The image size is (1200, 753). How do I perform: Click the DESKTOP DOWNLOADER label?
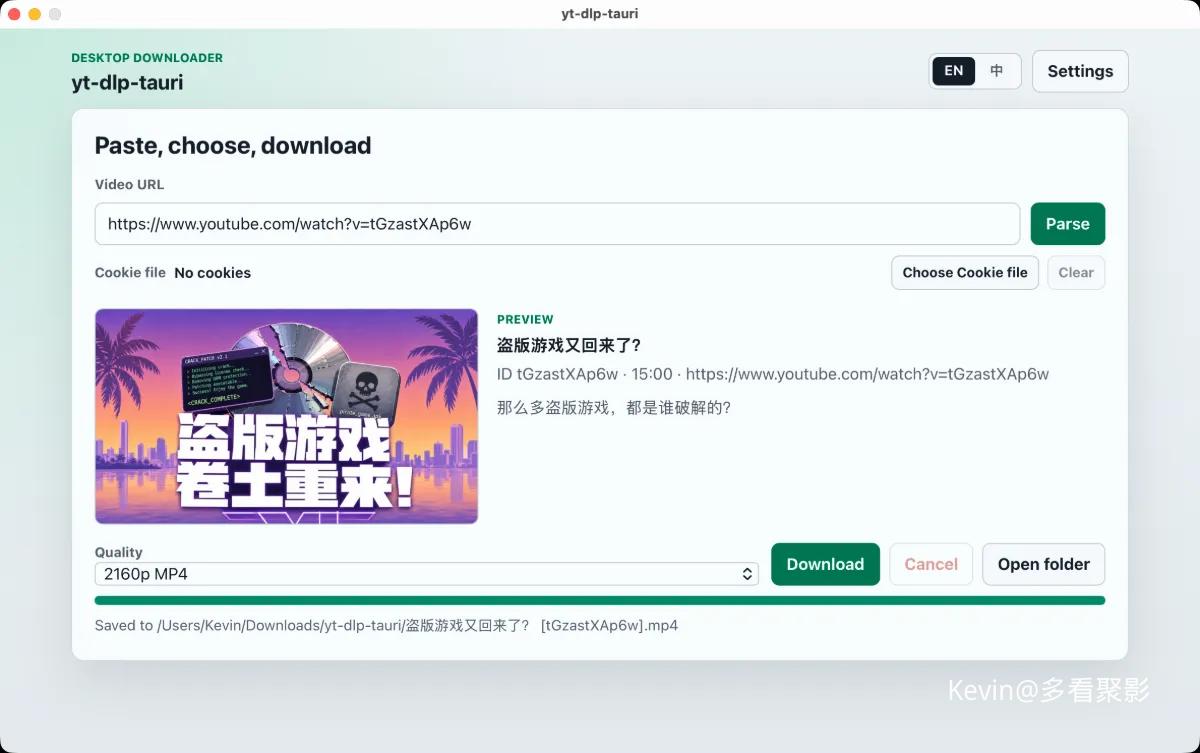pos(147,58)
